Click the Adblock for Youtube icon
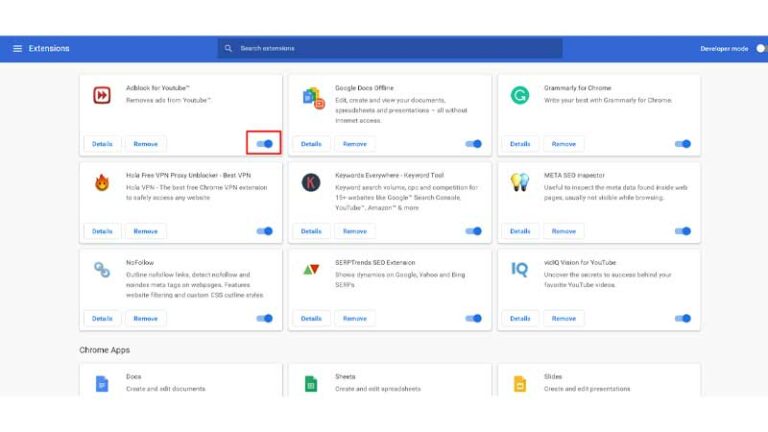 [x=102, y=96]
